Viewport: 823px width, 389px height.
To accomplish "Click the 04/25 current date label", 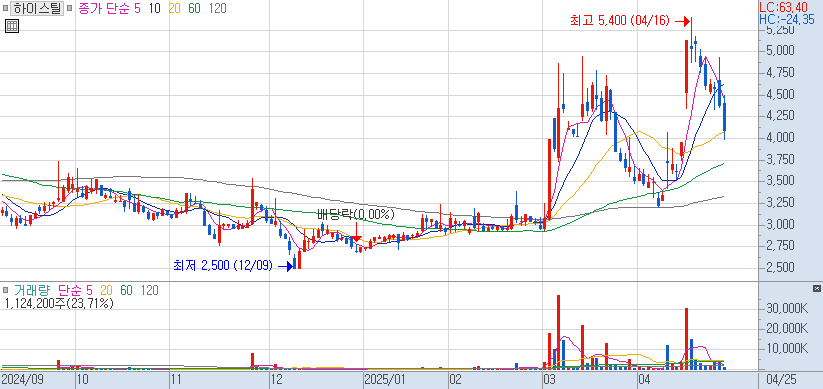I will pos(782,379).
